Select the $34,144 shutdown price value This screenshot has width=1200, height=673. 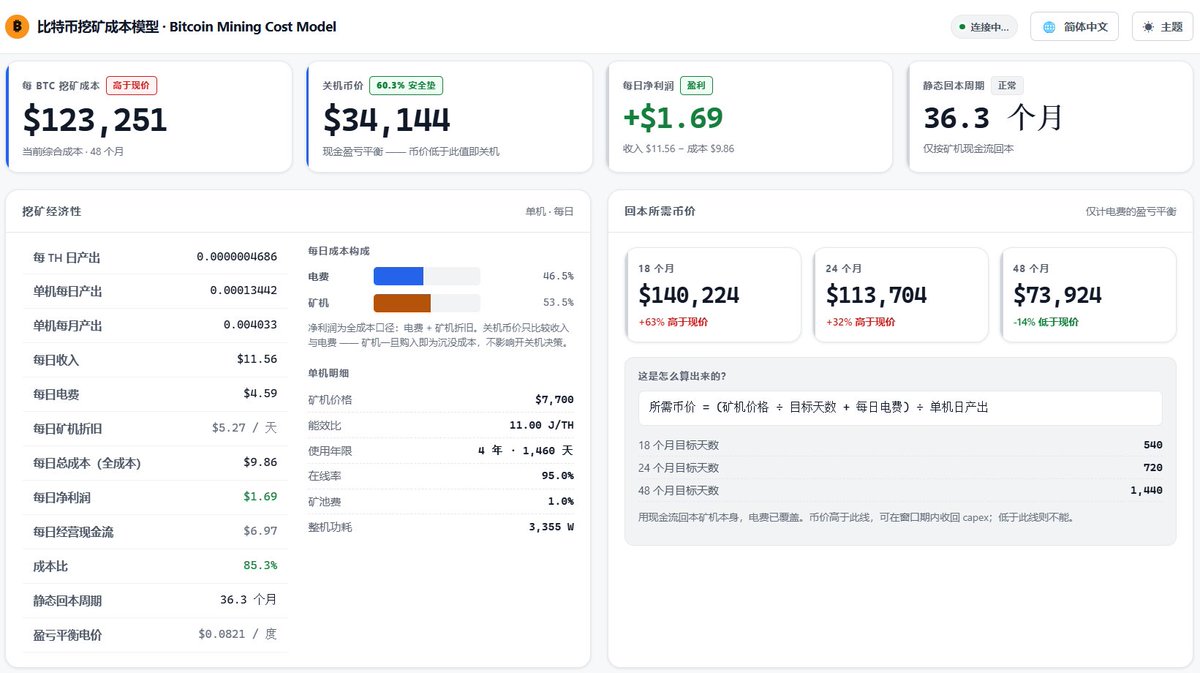point(387,120)
